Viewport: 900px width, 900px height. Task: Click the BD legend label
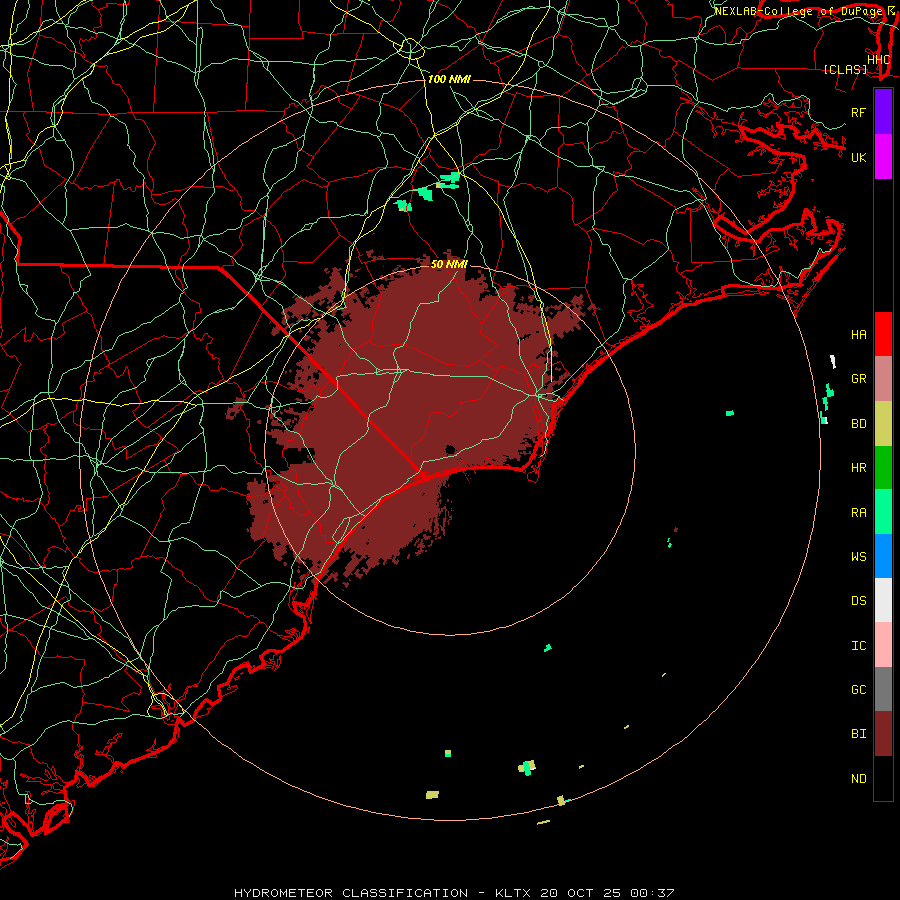[x=858, y=424]
